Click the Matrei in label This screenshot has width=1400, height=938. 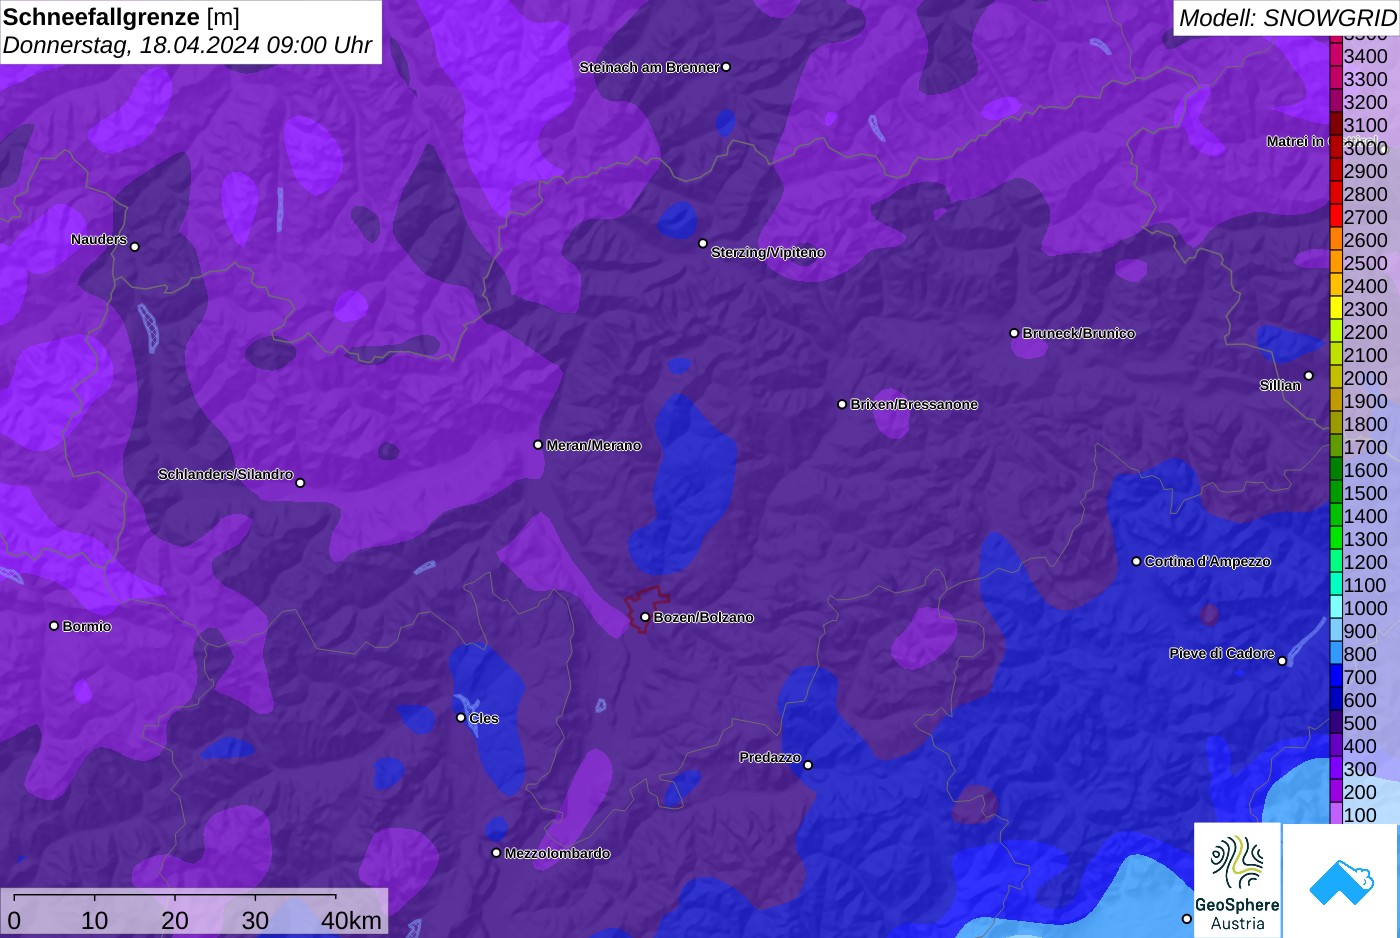(x=1295, y=141)
